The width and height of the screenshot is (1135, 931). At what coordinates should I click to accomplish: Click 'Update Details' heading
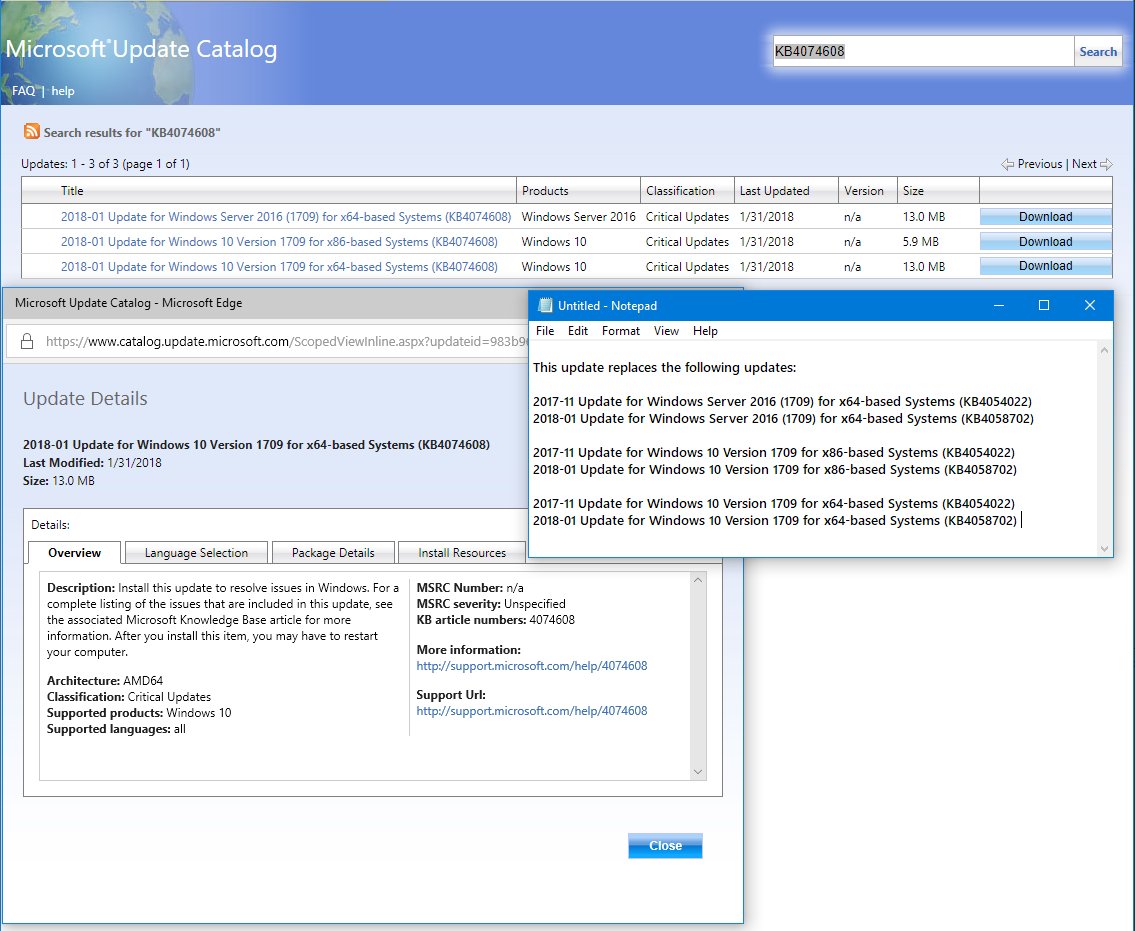[85, 398]
